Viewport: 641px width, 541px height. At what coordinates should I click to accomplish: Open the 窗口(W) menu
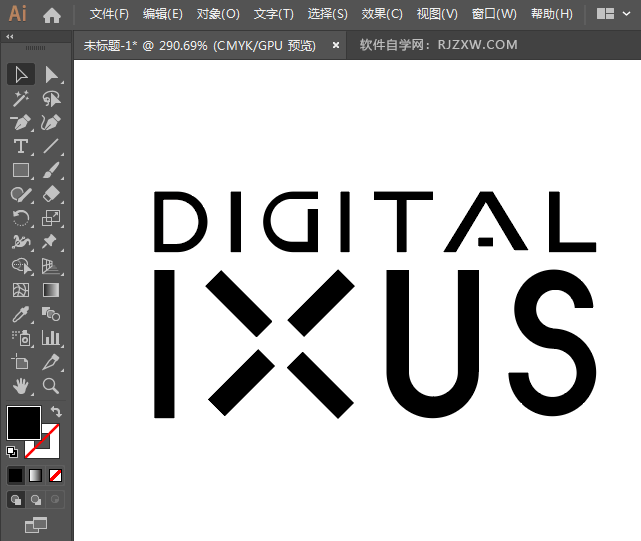(494, 14)
